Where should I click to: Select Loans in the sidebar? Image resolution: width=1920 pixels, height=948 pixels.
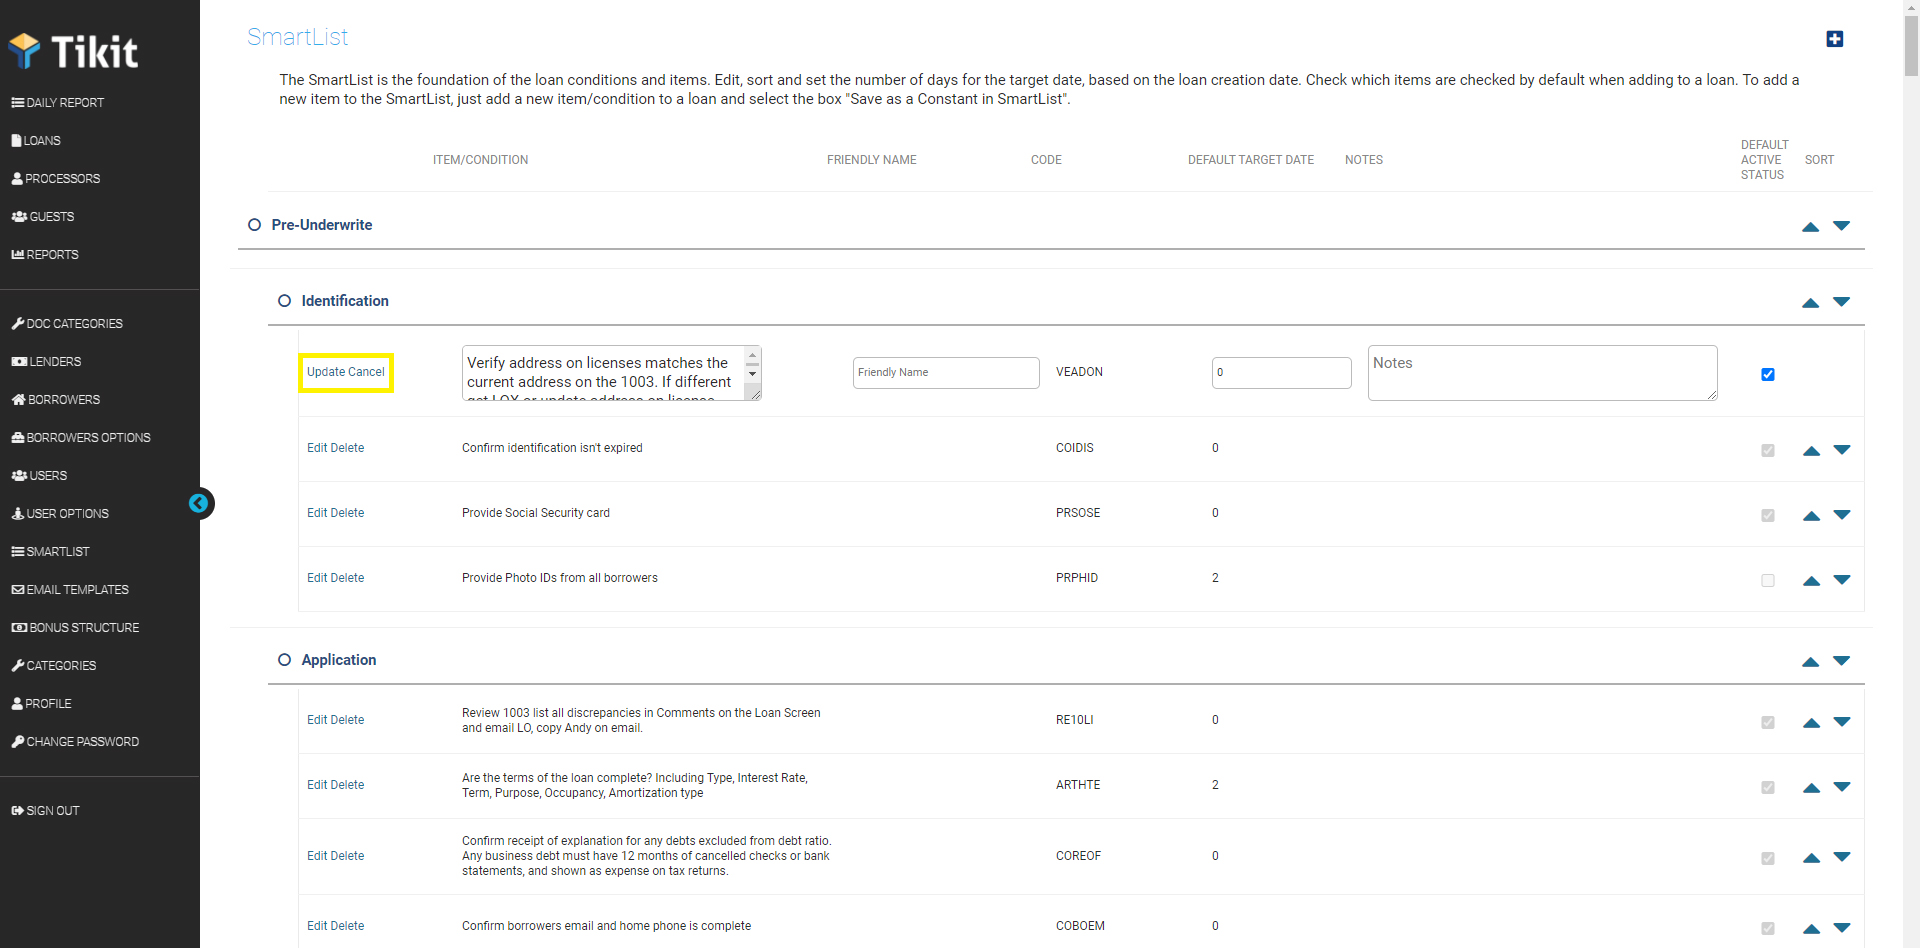point(42,140)
